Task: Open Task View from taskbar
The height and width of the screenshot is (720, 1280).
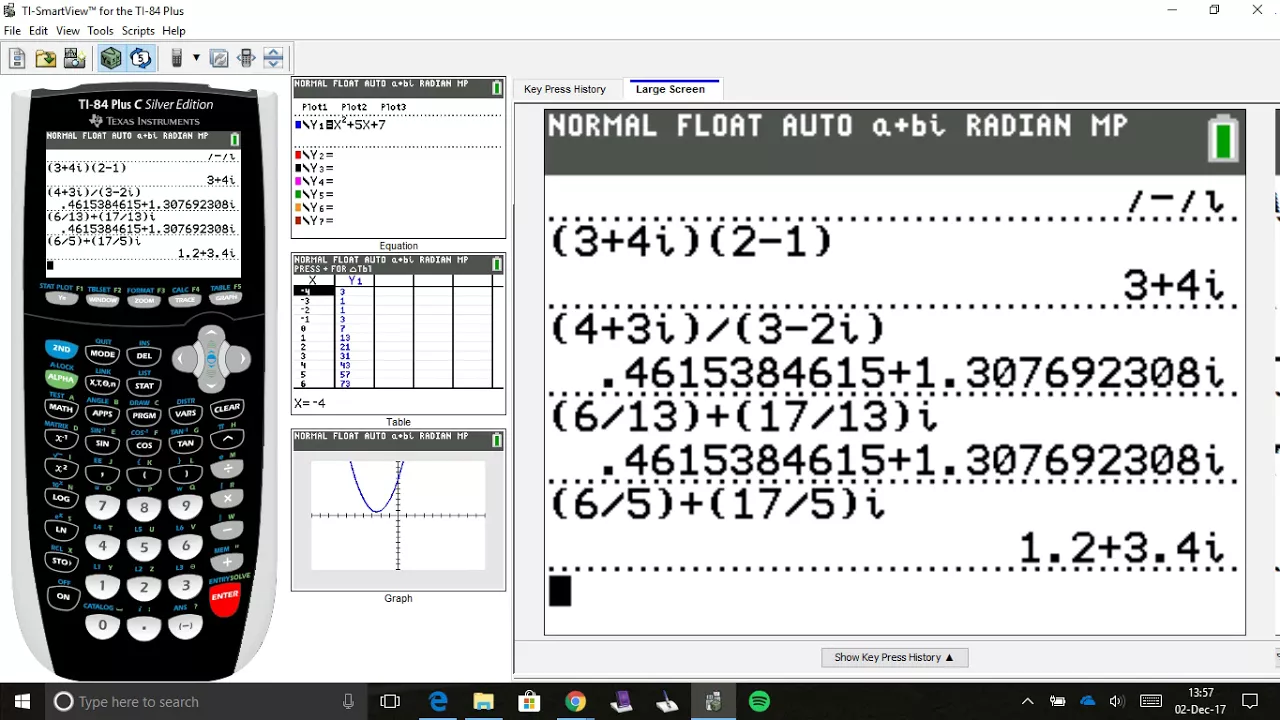Action: click(390, 702)
